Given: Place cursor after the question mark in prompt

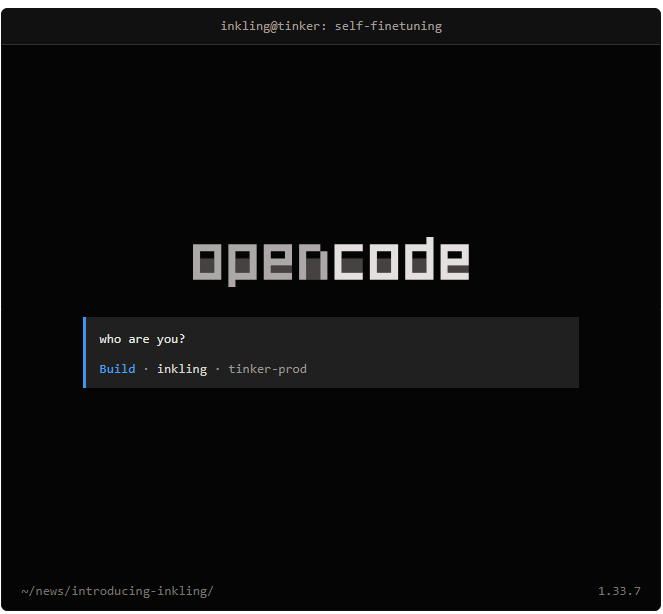Looking at the screenshot, I should (186, 339).
